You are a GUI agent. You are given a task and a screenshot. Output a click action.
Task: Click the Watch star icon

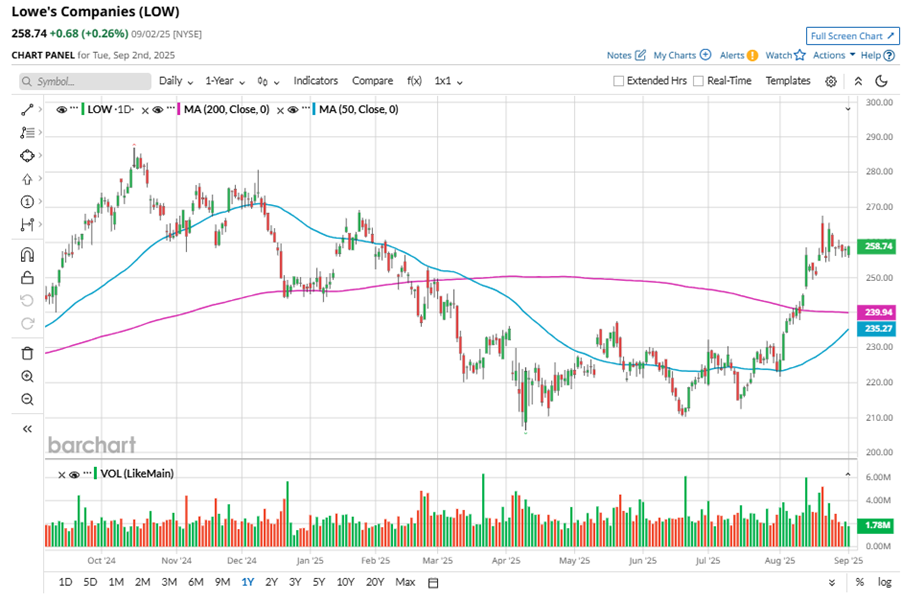(x=800, y=55)
